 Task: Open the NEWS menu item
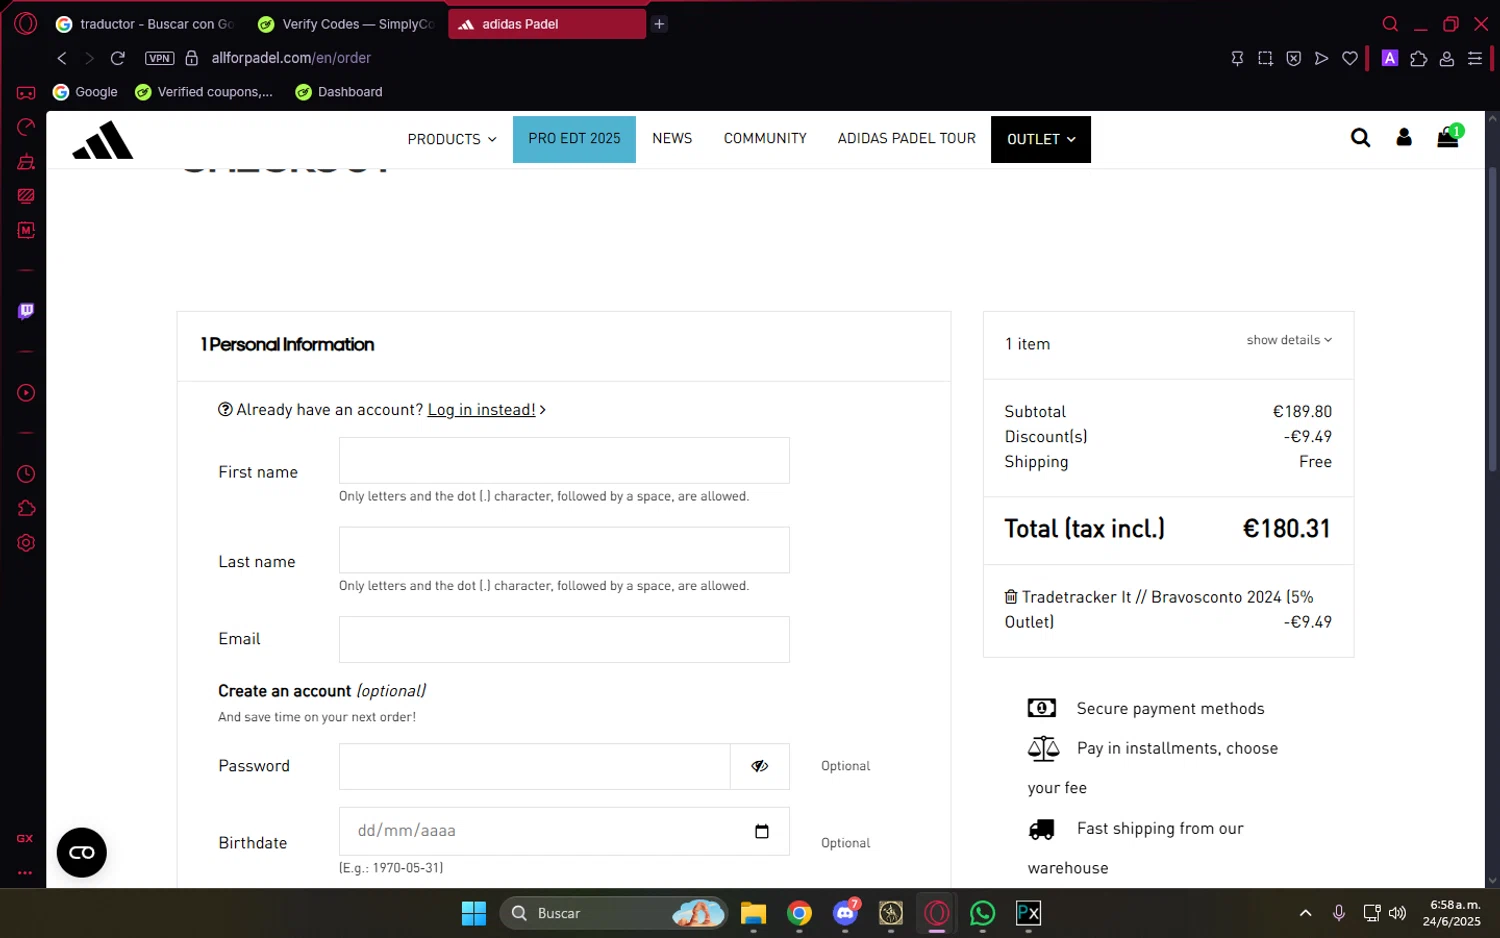coord(672,139)
